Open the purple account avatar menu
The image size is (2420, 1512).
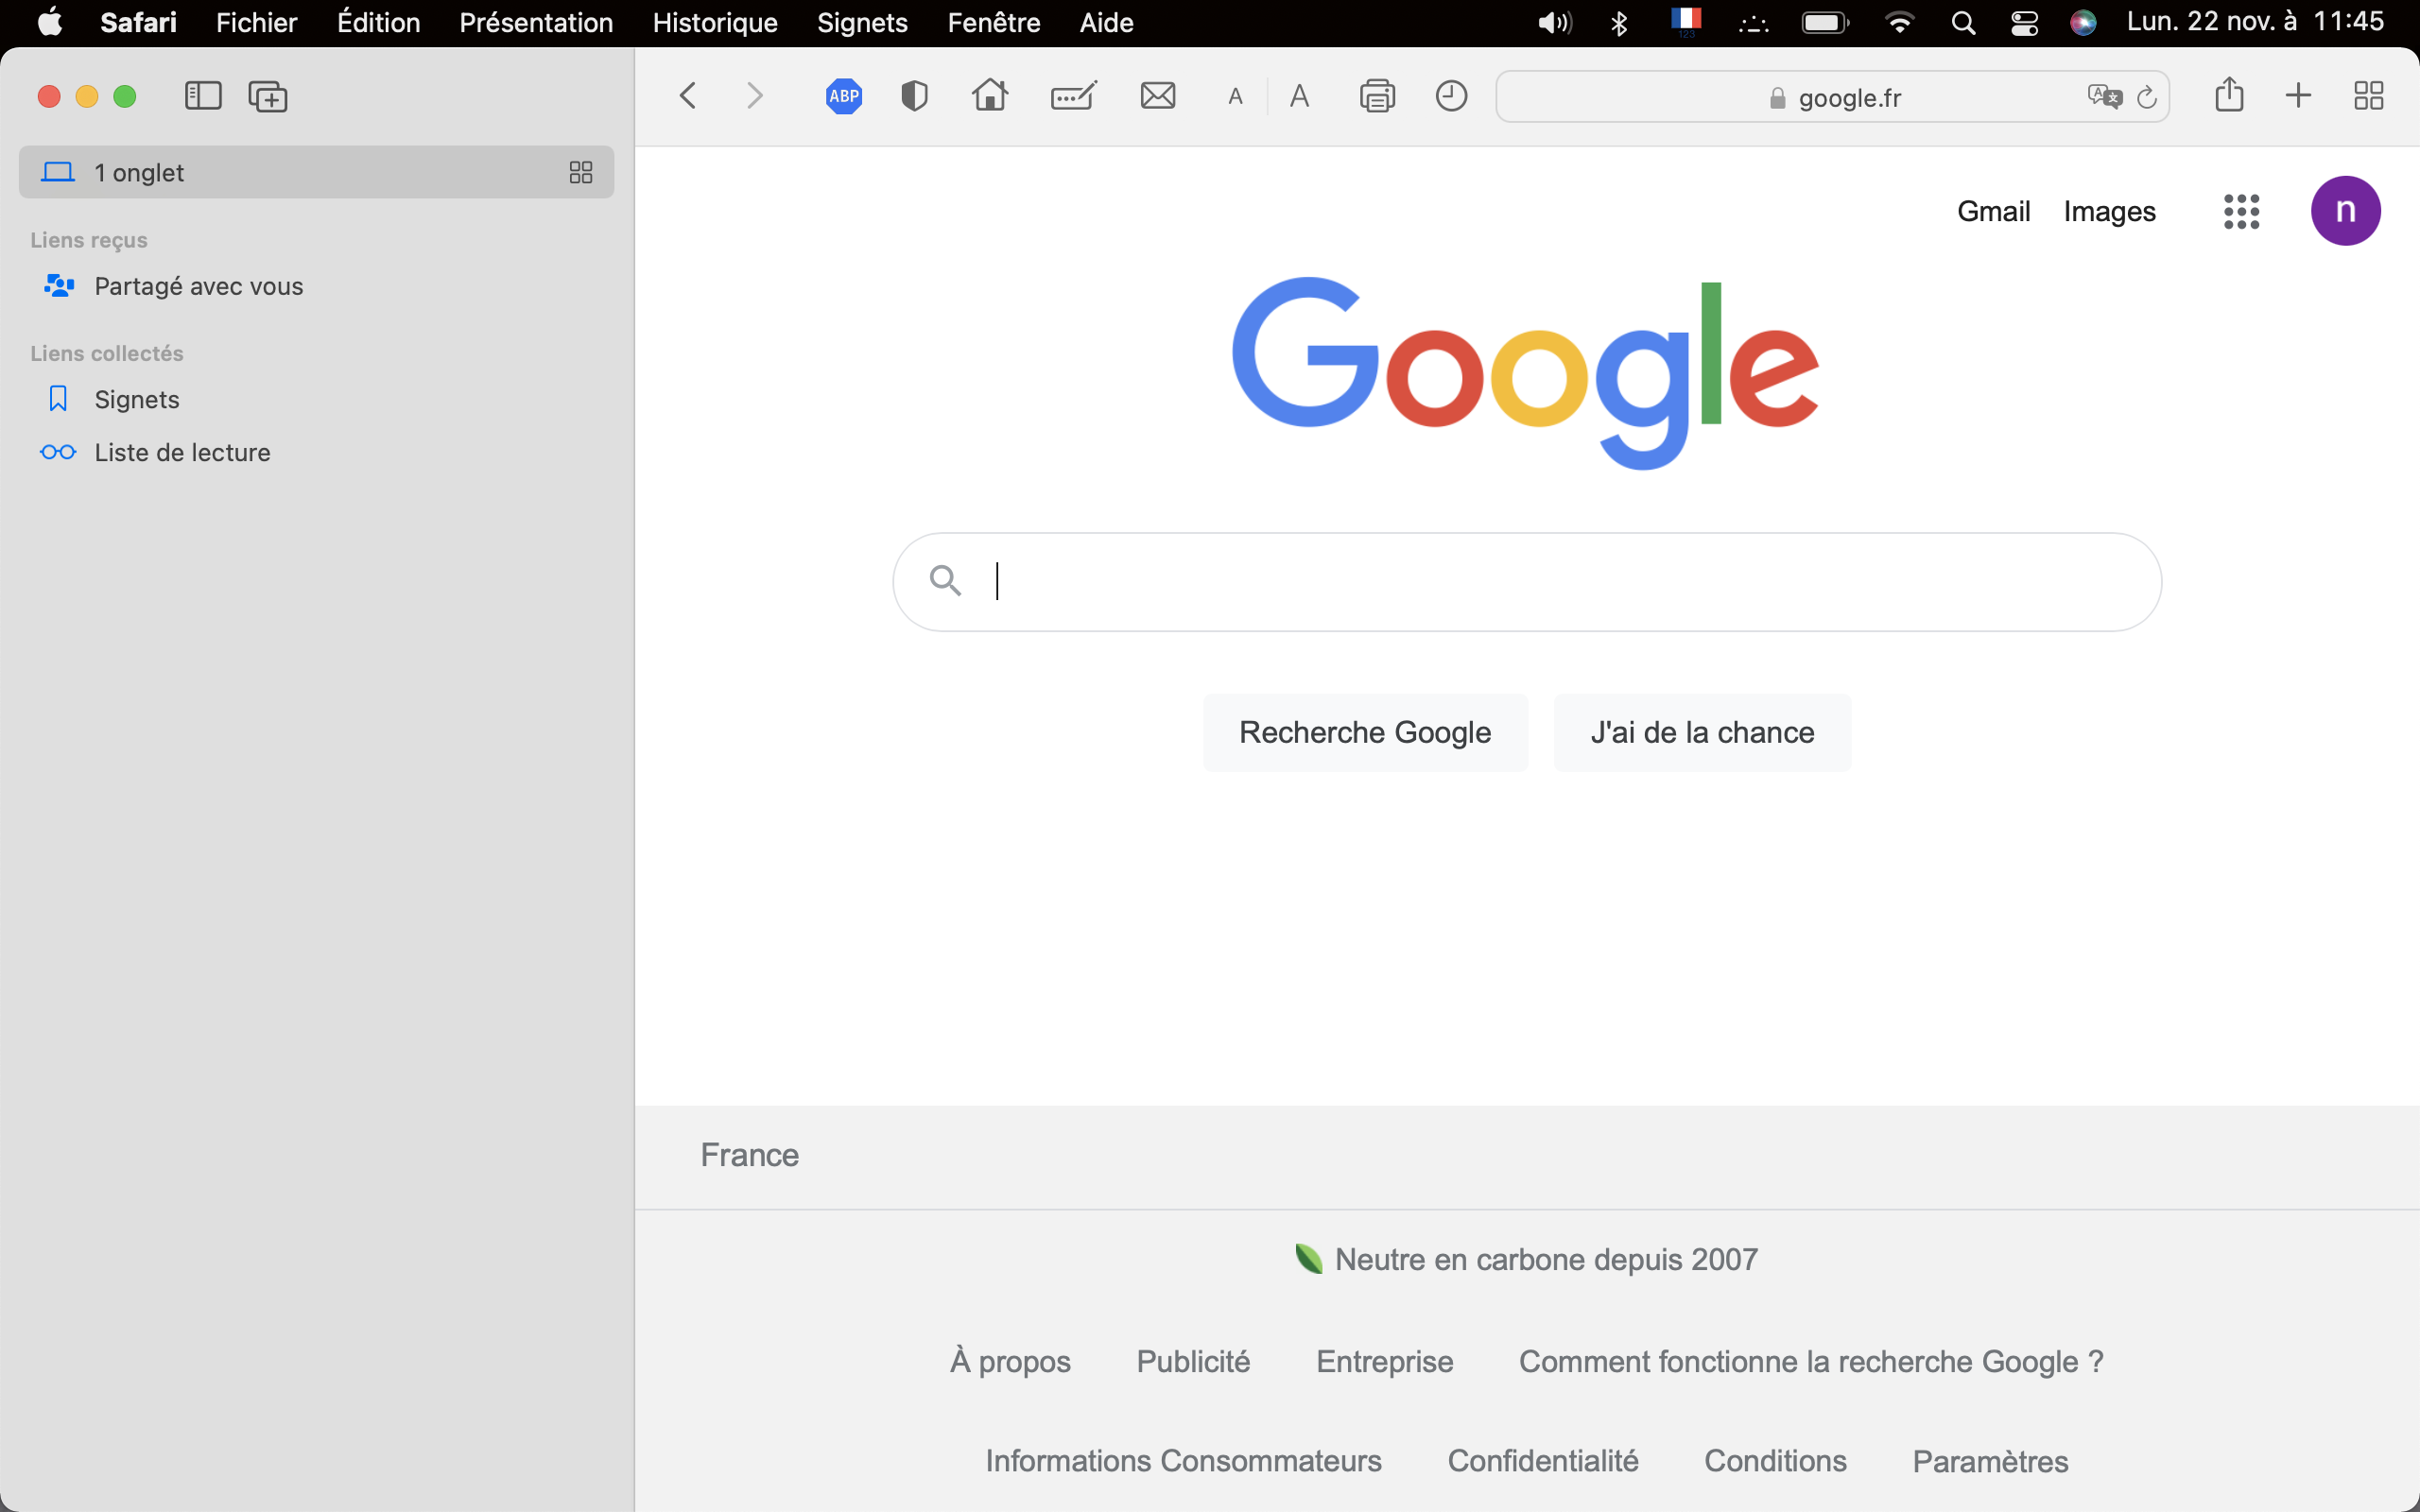(2345, 211)
